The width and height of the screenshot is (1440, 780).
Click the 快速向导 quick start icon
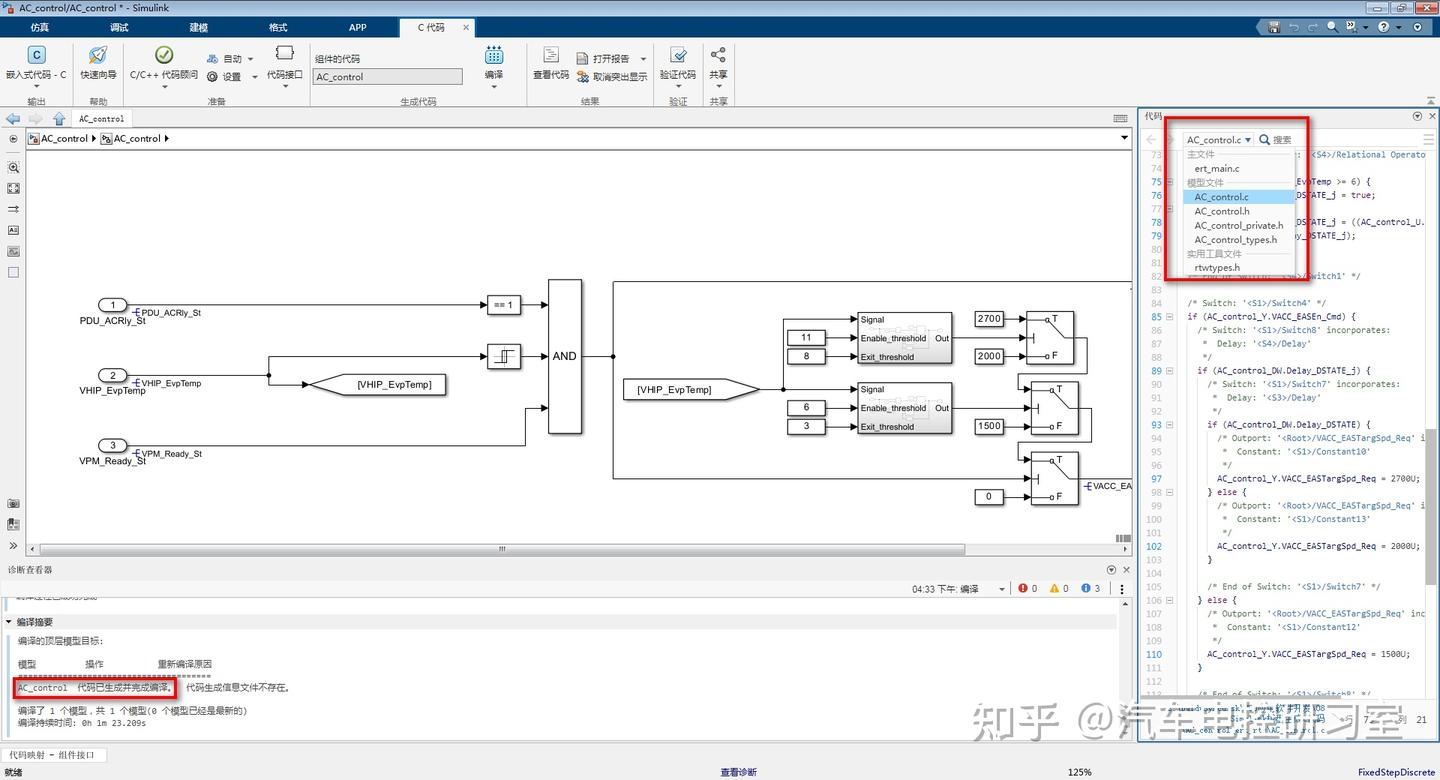tap(97, 62)
